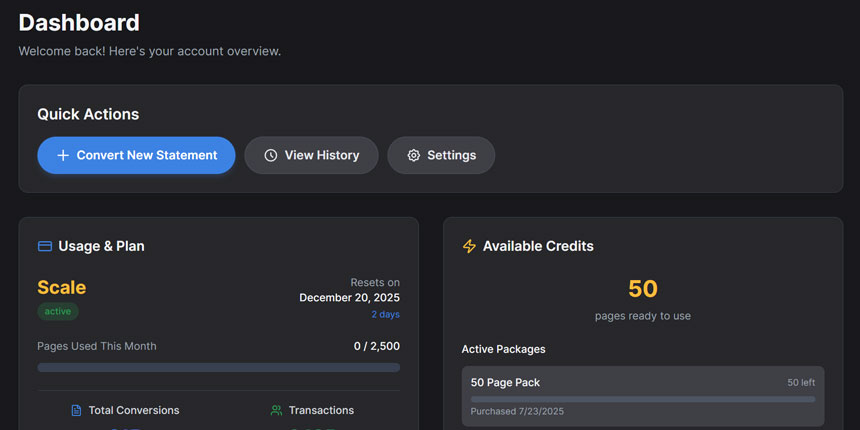Click the Dashboard page title
The width and height of the screenshot is (860, 430).
[x=79, y=23]
